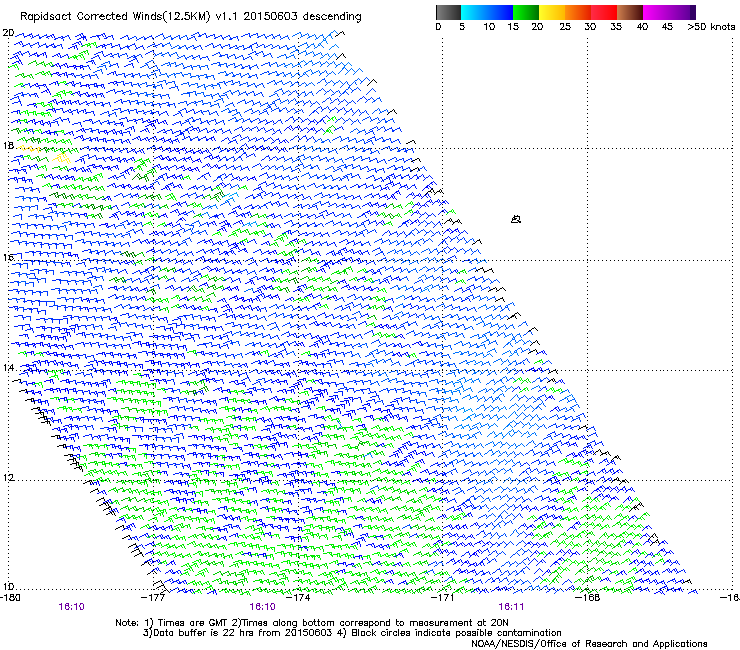Click the small black island outline marker
Viewport: 740px width, 650px height.
point(516,219)
